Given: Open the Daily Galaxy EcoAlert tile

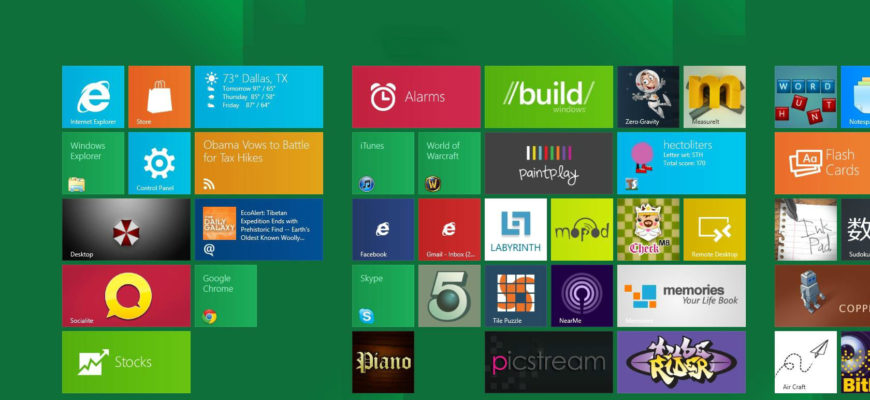Looking at the screenshot, I should [x=259, y=229].
